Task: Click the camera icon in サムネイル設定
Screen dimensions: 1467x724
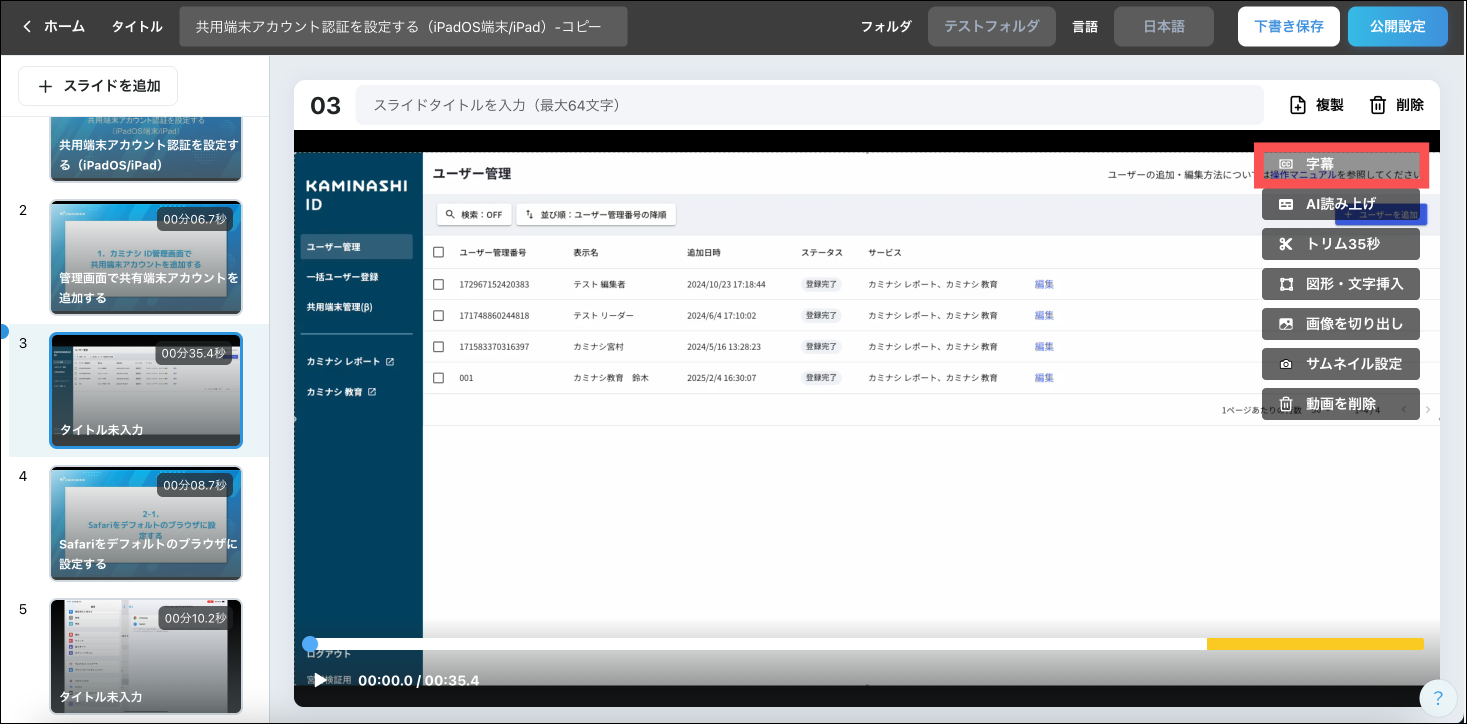Action: tap(1286, 364)
